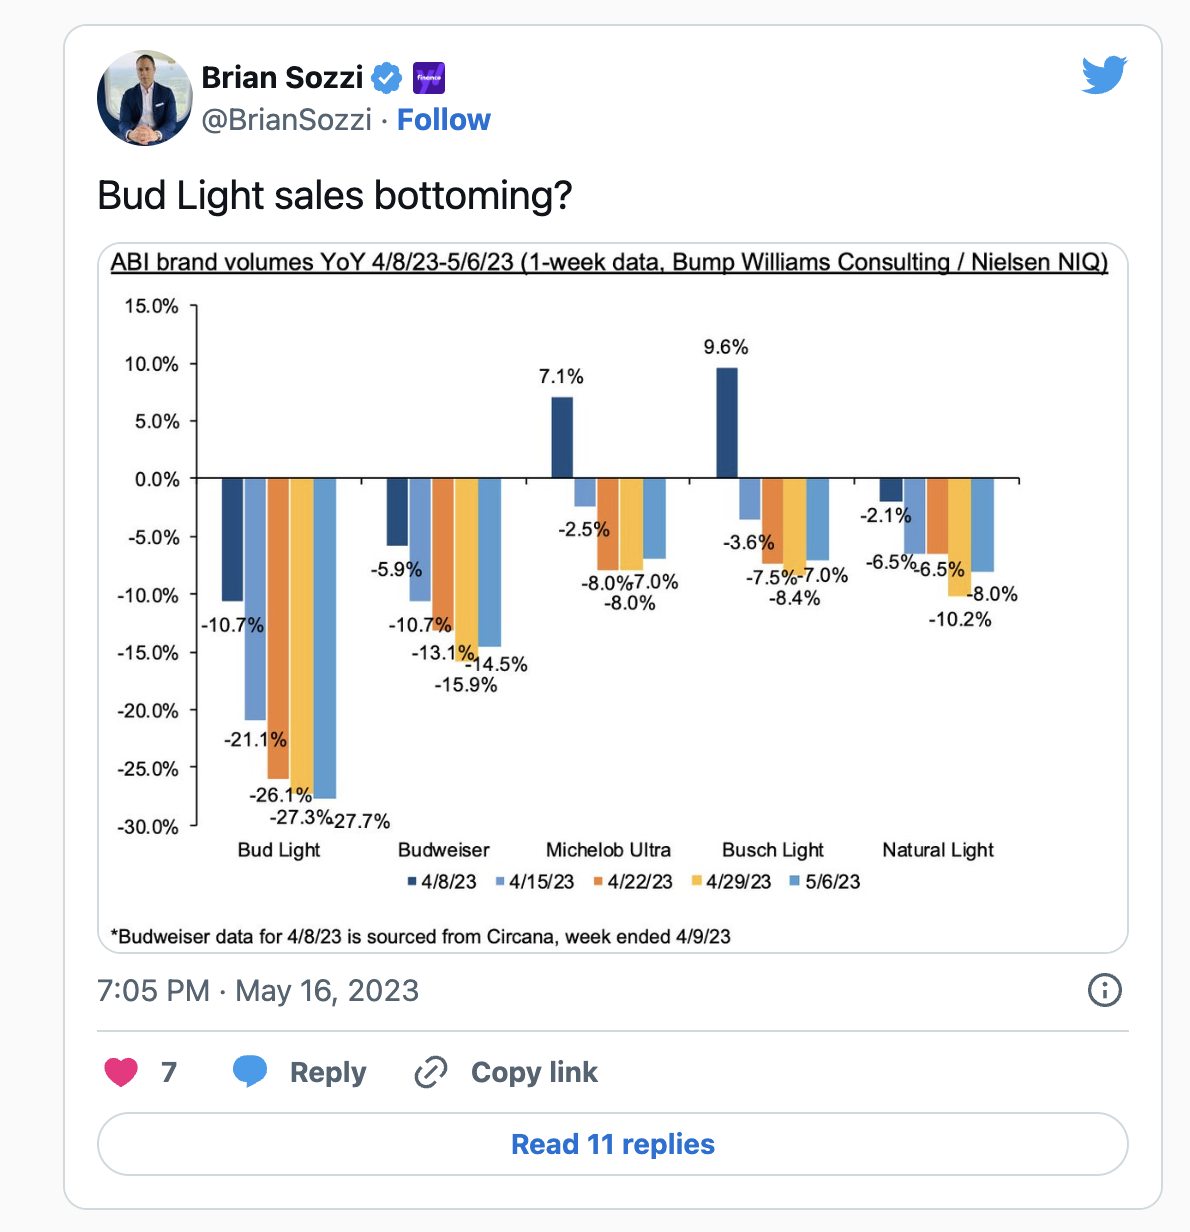
Task: Click the 4/22/23 orange legend swatch
Action: click(598, 881)
